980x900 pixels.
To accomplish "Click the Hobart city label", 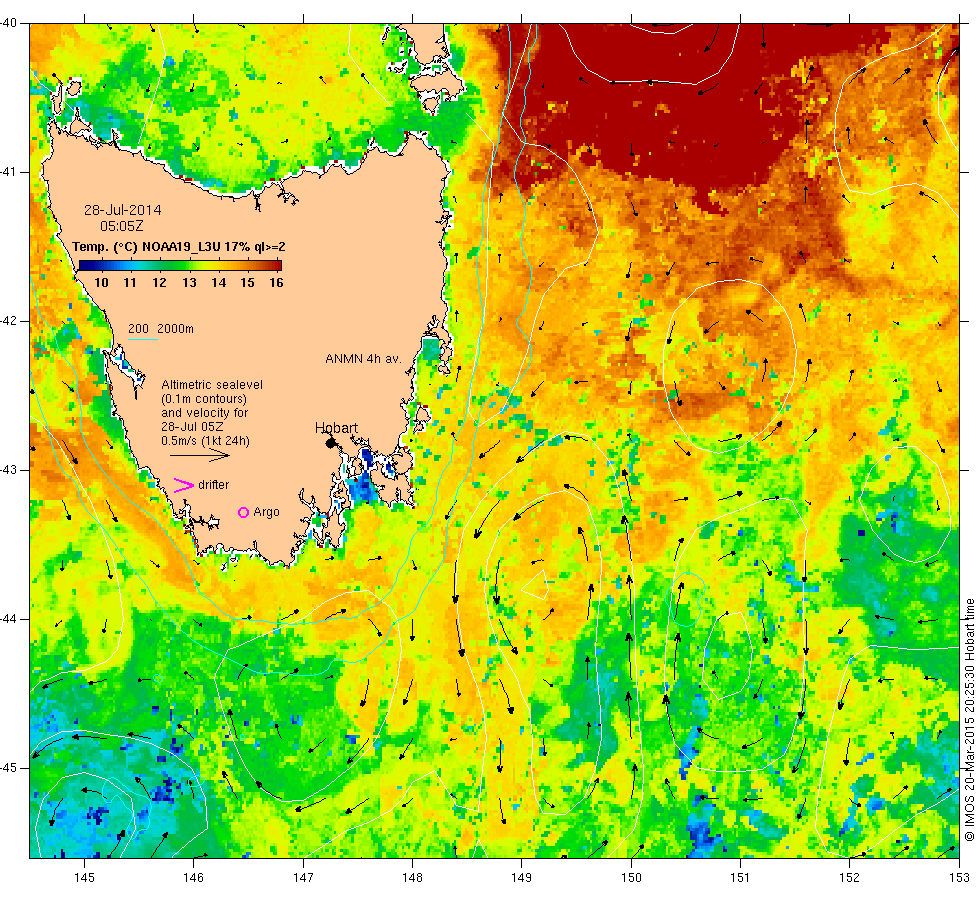I will tap(336, 428).
